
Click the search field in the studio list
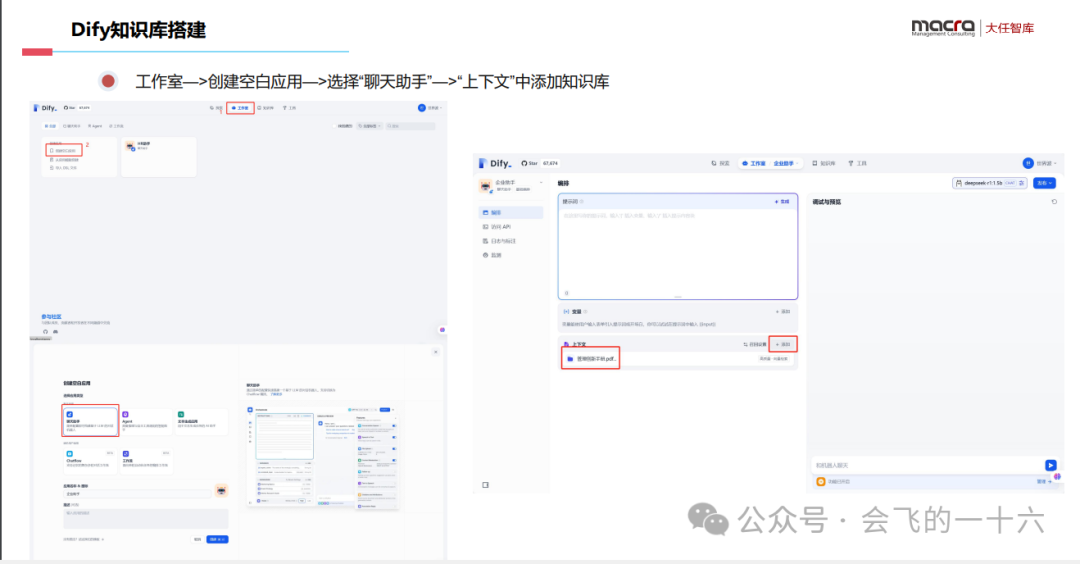point(411,126)
